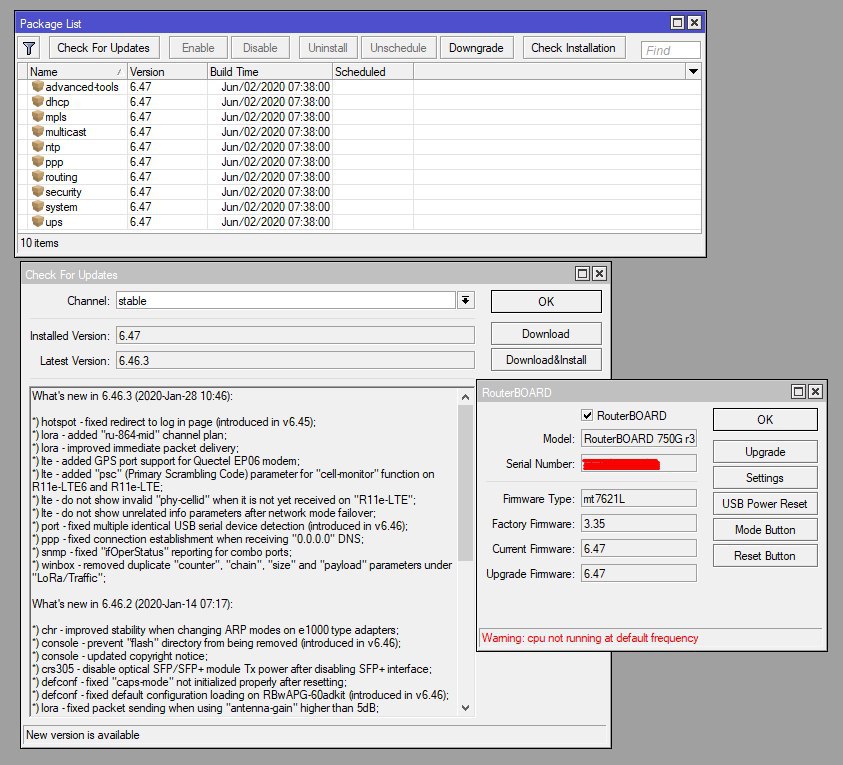Open the Channel dropdown arrow
Image resolution: width=843 pixels, height=765 pixels.
pyautogui.click(x=466, y=300)
